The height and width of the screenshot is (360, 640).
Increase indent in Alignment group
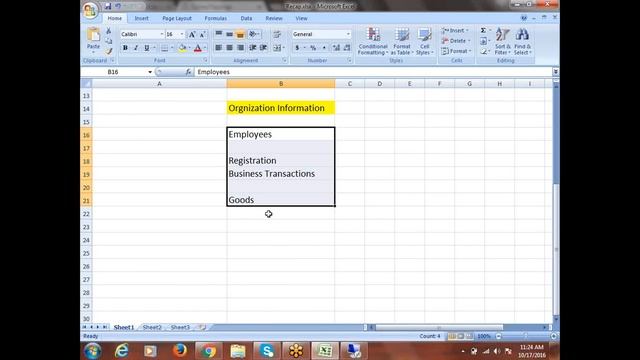point(264,48)
